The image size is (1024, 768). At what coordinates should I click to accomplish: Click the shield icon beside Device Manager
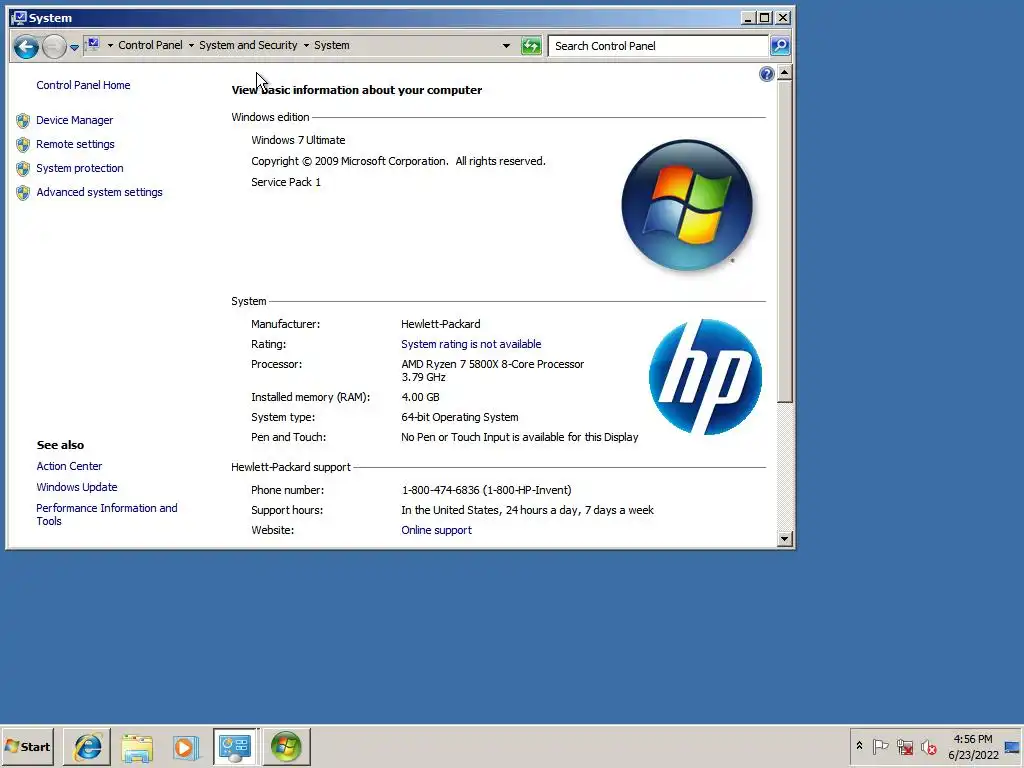click(23, 120)
